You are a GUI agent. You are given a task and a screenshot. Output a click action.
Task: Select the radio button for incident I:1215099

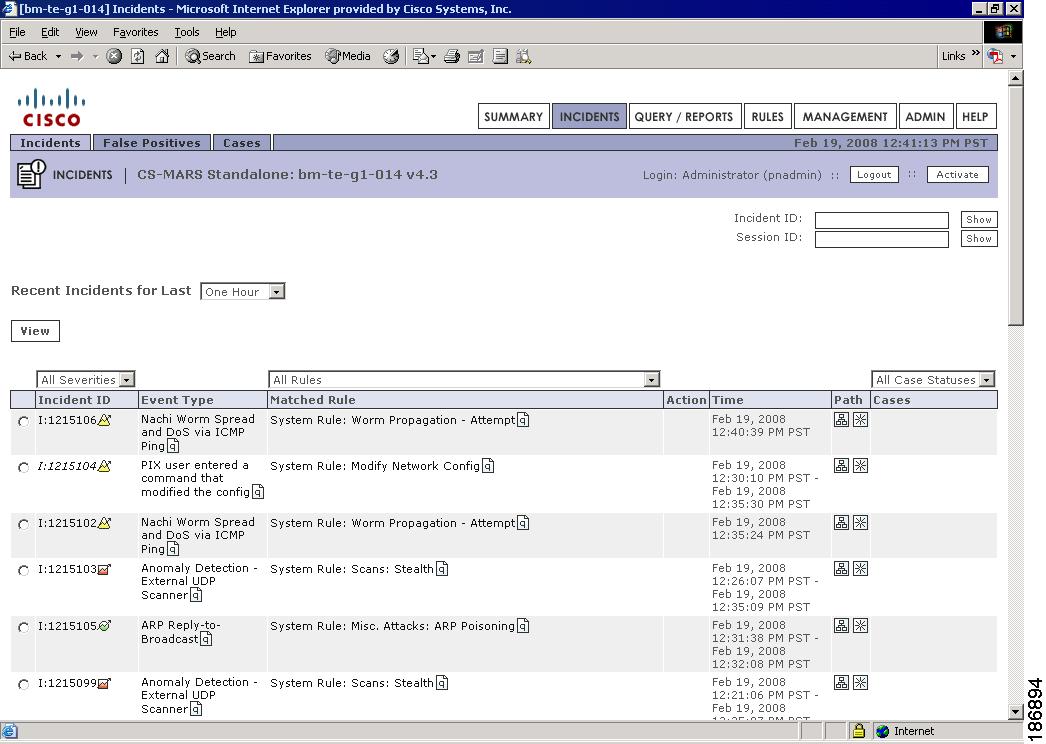22,683
